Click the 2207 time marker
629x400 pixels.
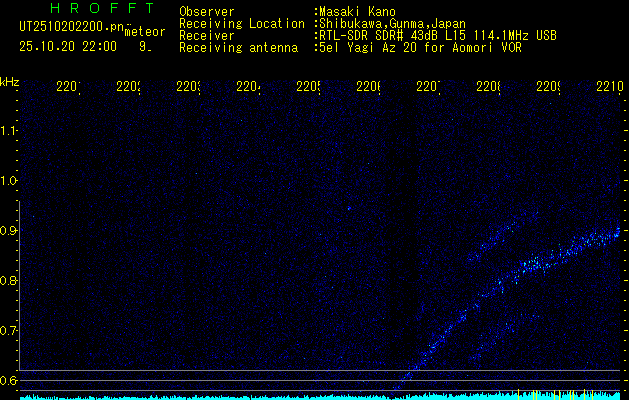pyautogui.click(x=429, y=87)
